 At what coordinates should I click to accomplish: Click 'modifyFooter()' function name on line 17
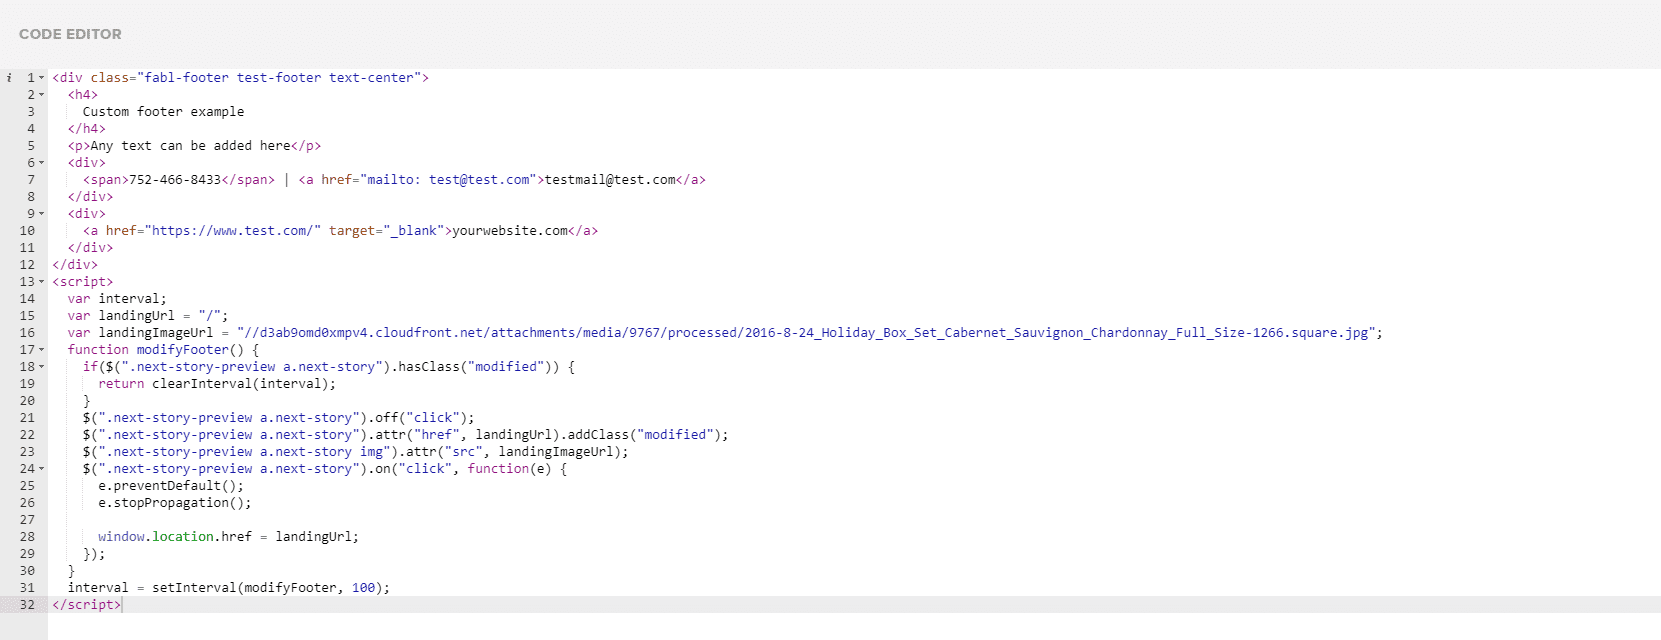tap(190, 350)
